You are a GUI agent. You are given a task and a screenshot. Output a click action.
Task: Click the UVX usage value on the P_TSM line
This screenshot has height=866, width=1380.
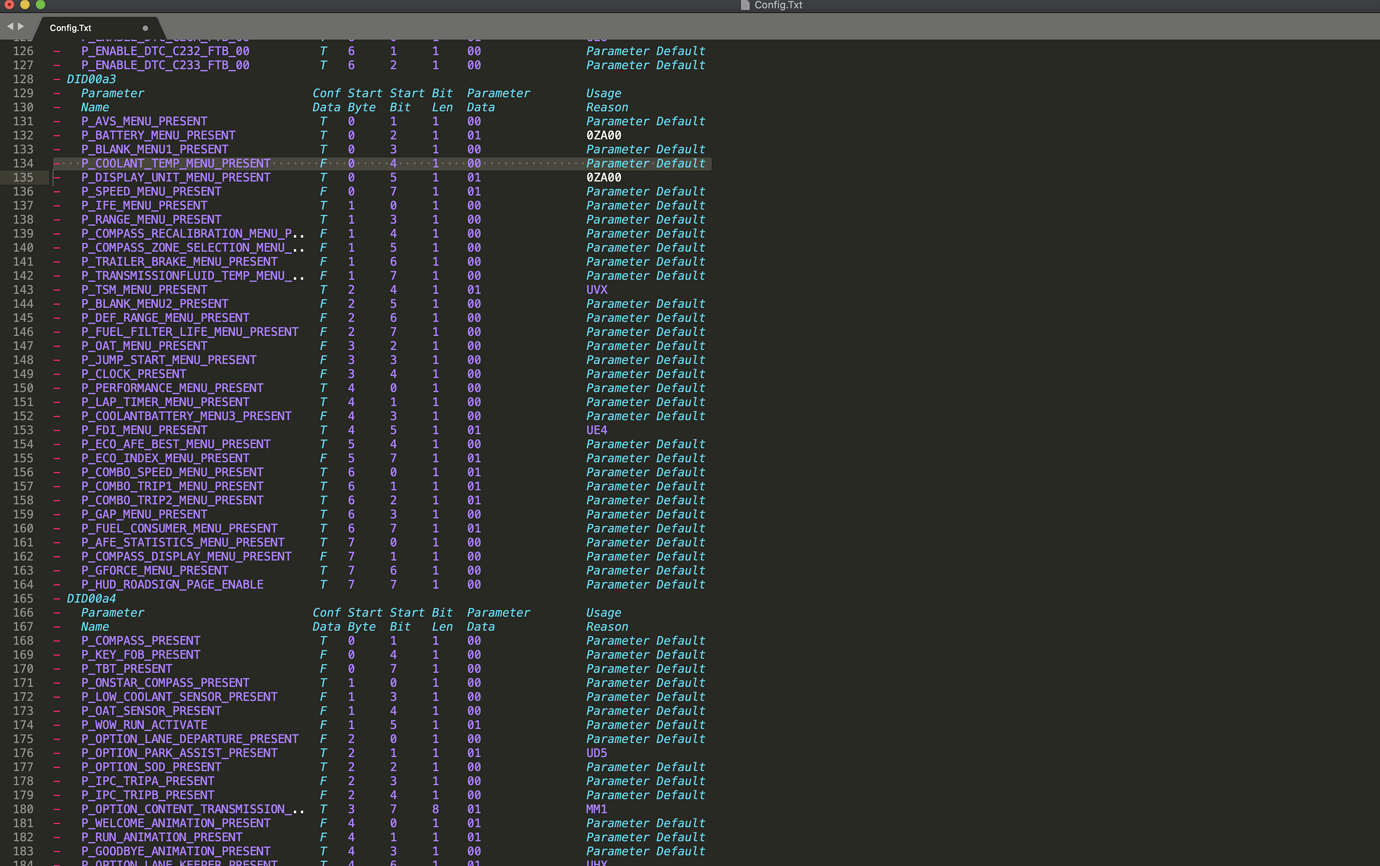(595, 289)
